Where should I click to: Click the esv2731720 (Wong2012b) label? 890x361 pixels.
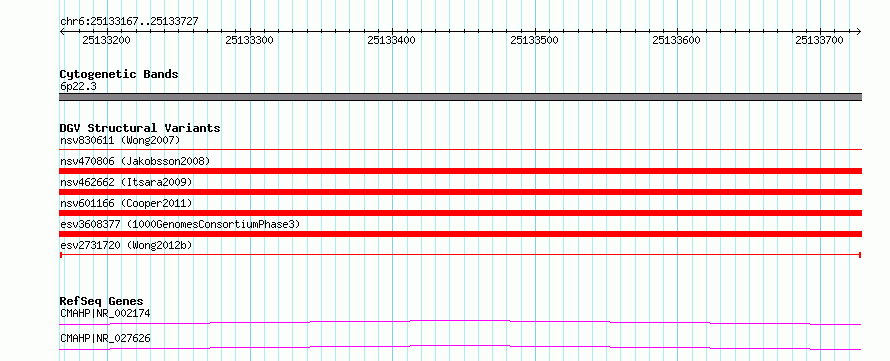tap(126, 245)
